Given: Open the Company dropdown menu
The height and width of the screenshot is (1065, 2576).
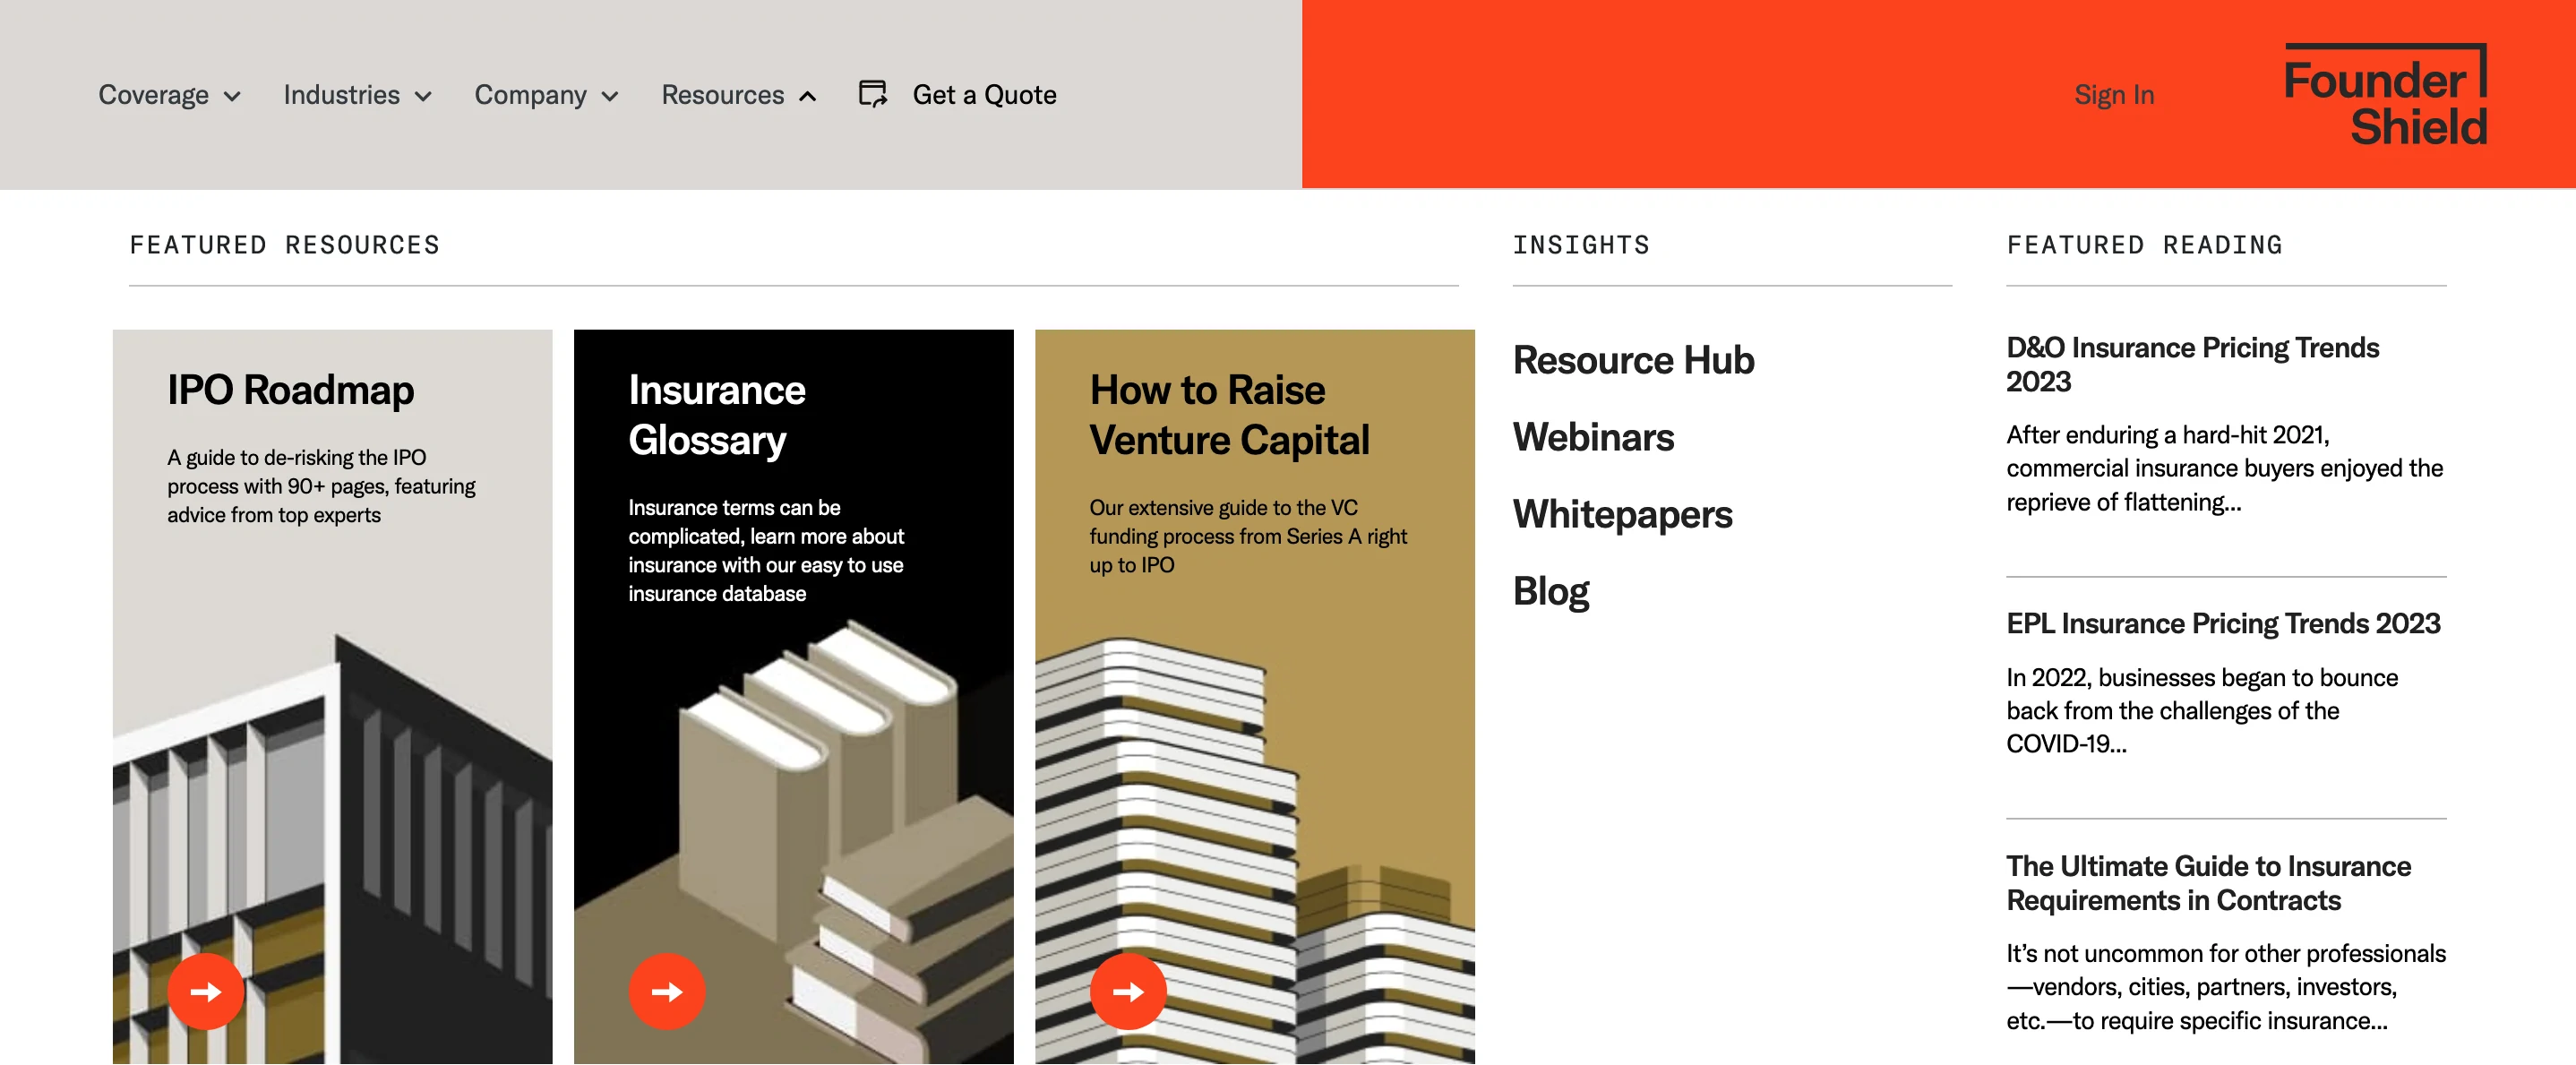Looking at the screenshot, I should 544,95.
